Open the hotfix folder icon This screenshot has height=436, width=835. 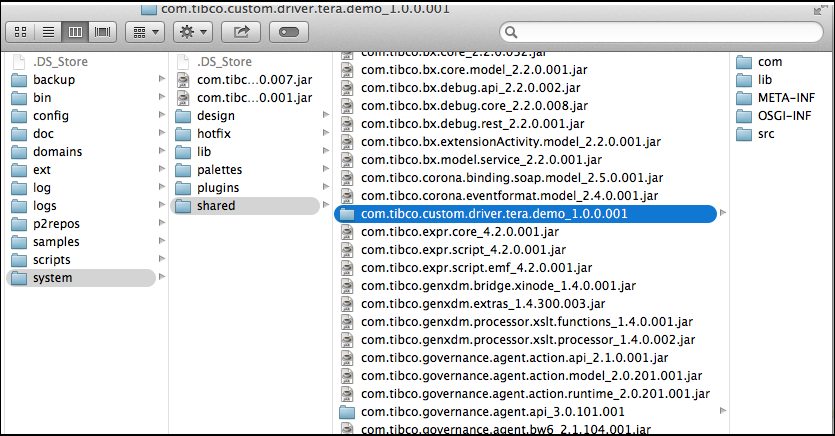[x=183, y=134]
